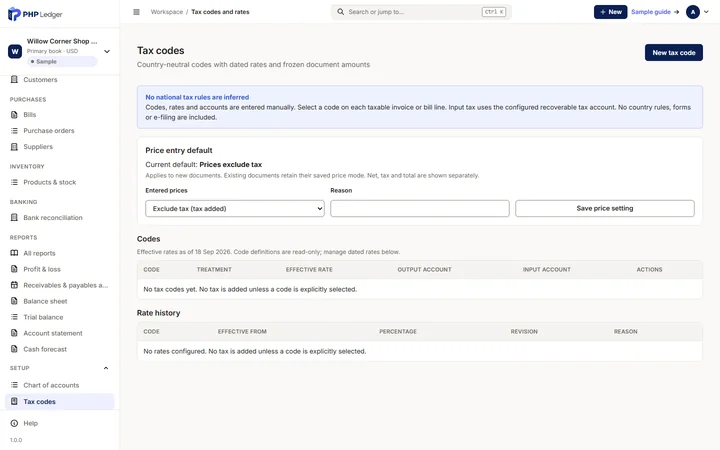Image resolution: width=720 pixels, height=450 pixels.
Task: Click the New tax code button
Action: point(674,52)
